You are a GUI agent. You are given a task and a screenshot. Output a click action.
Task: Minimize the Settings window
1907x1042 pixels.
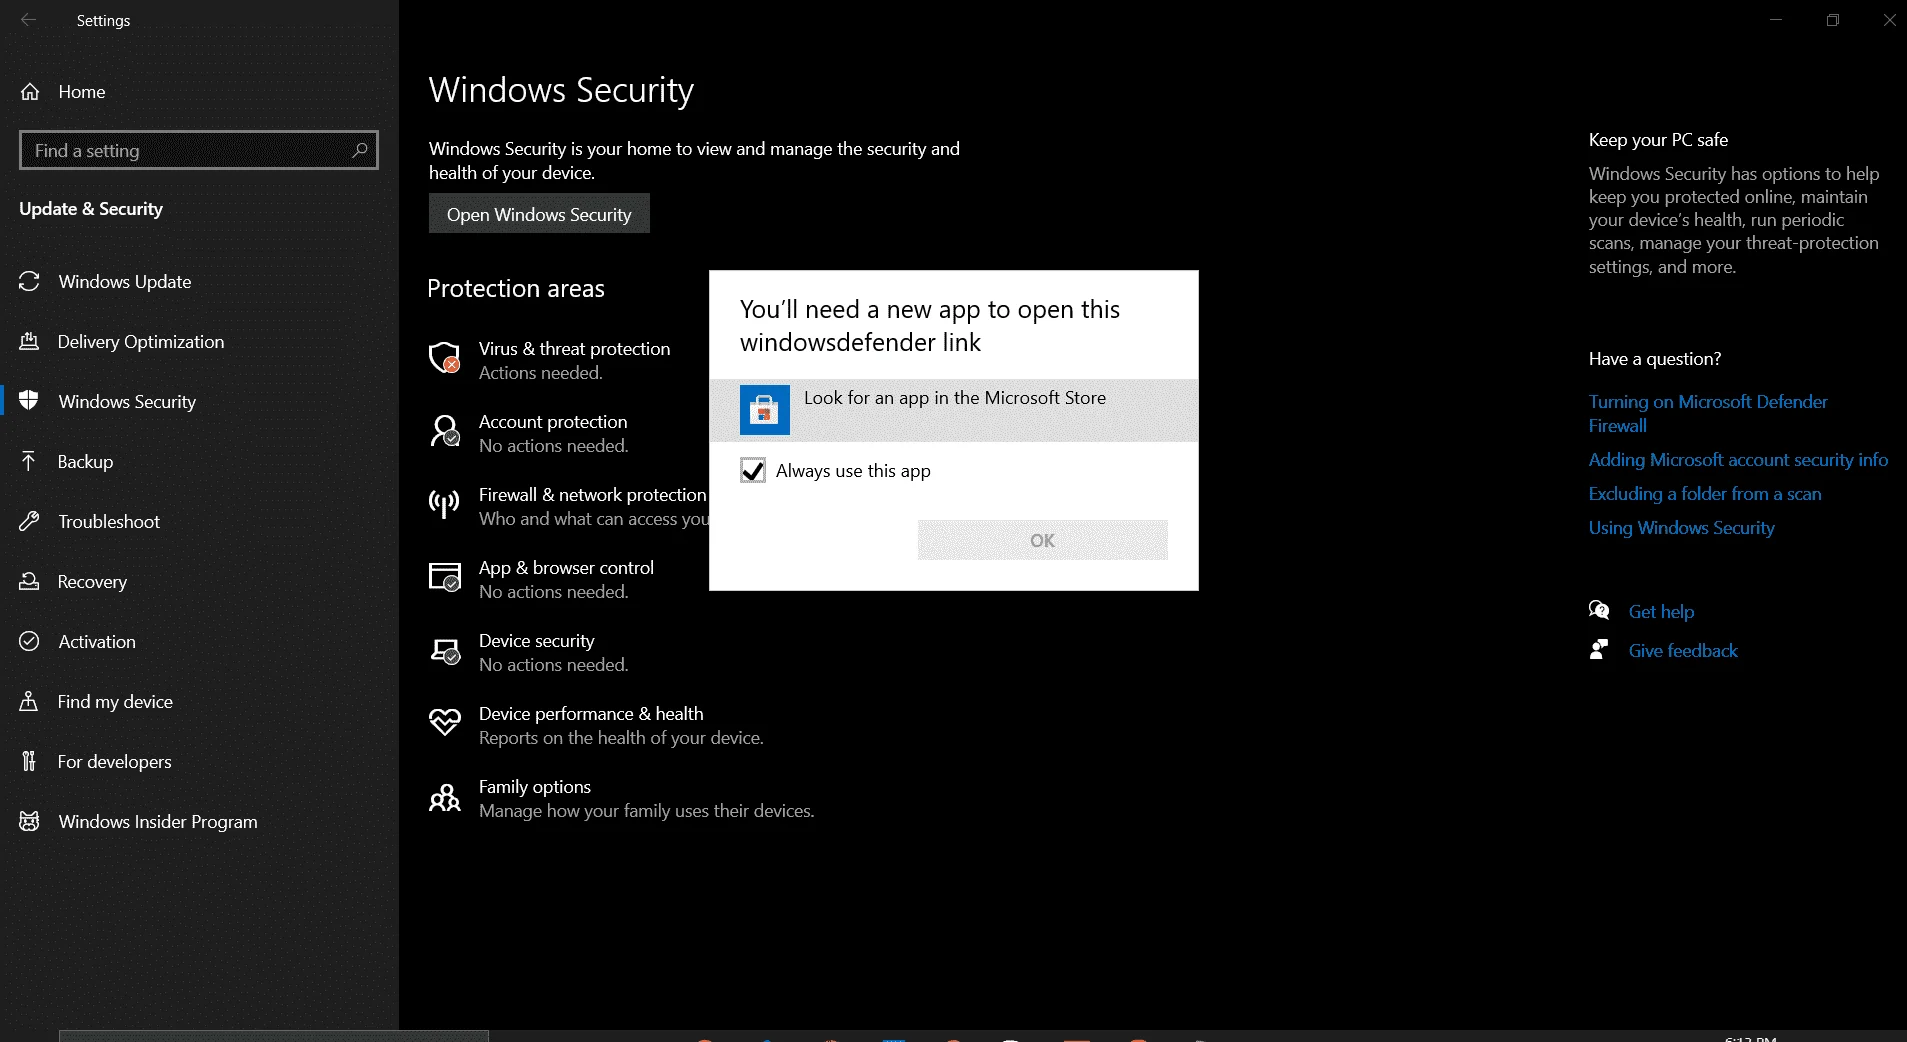pyautogui.click(x=1776, y=20)
